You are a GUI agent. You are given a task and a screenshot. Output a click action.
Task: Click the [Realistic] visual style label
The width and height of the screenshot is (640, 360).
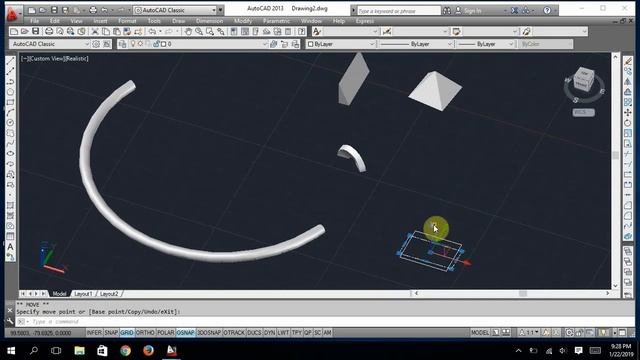[x=76, y=59]
